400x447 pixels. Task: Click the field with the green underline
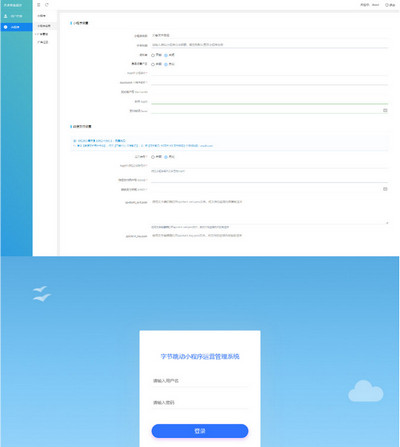click(269, 101)
